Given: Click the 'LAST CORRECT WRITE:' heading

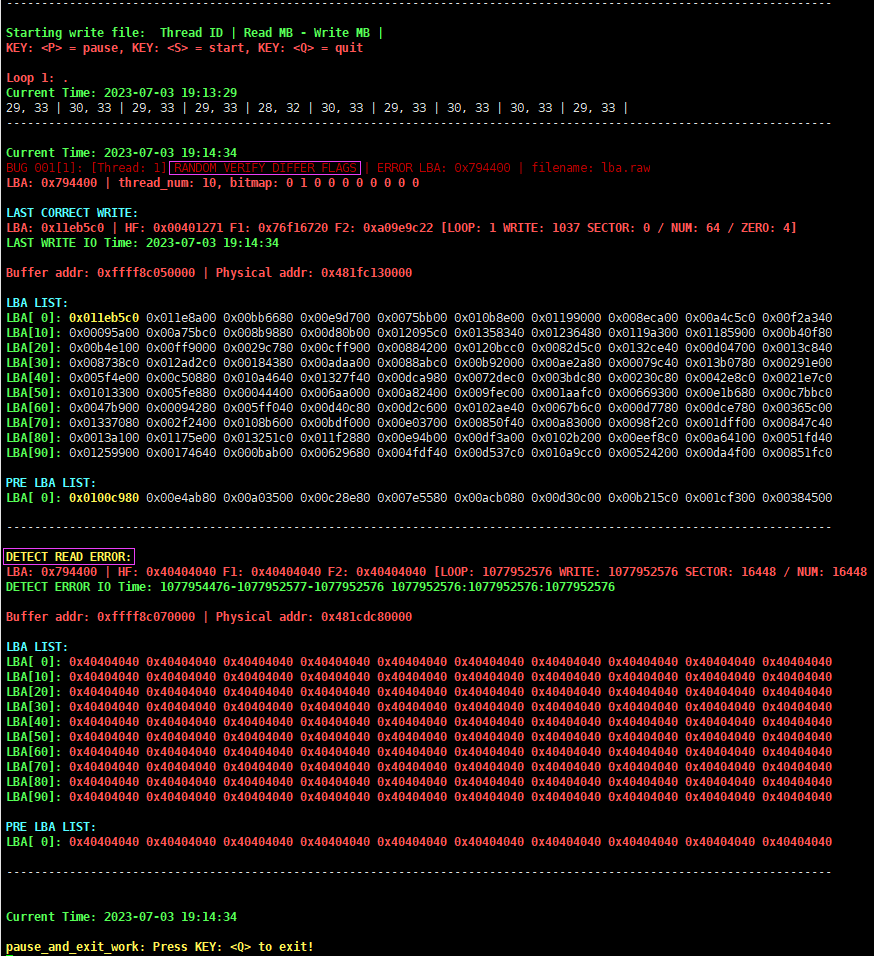Looking at the screenshot, I should (72, 213).
